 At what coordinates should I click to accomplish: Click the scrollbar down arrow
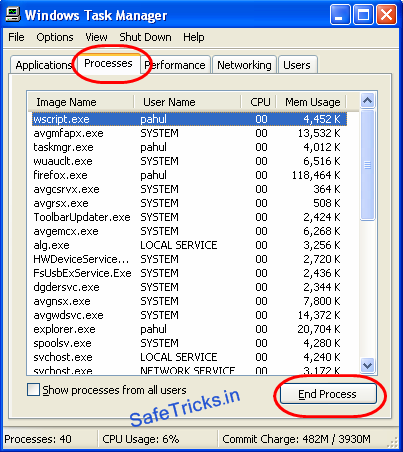(367, 365)
